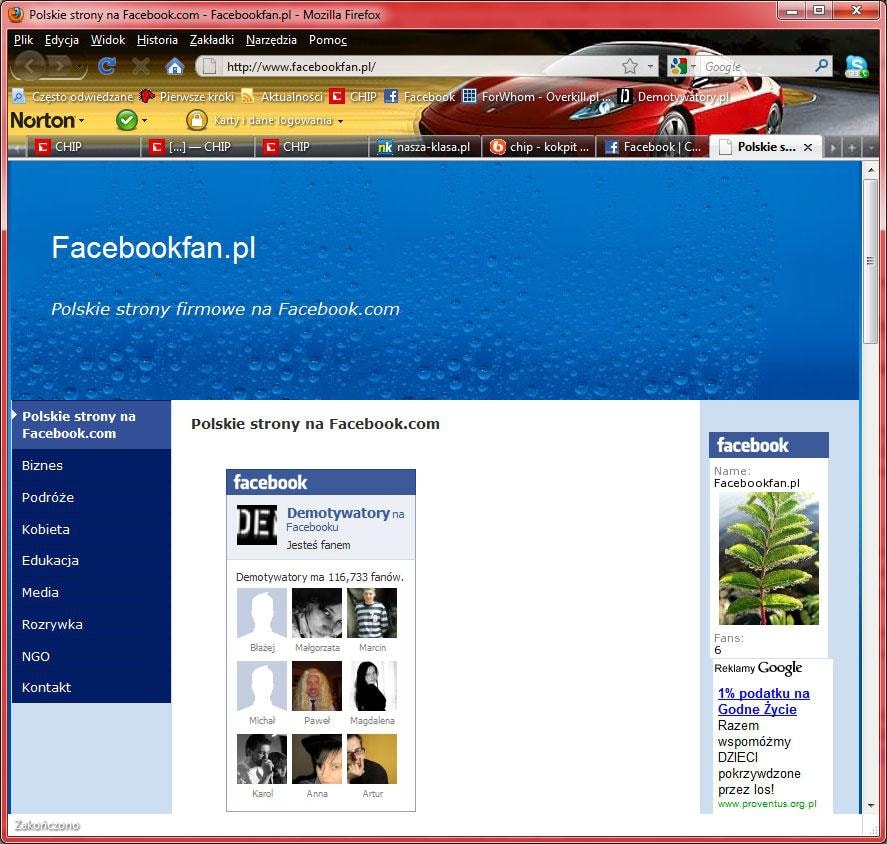Viewport: 887px width, 844px height.
Task: Open the ForWhom - Overkill.pl bookmark
Action: [537, 97]
